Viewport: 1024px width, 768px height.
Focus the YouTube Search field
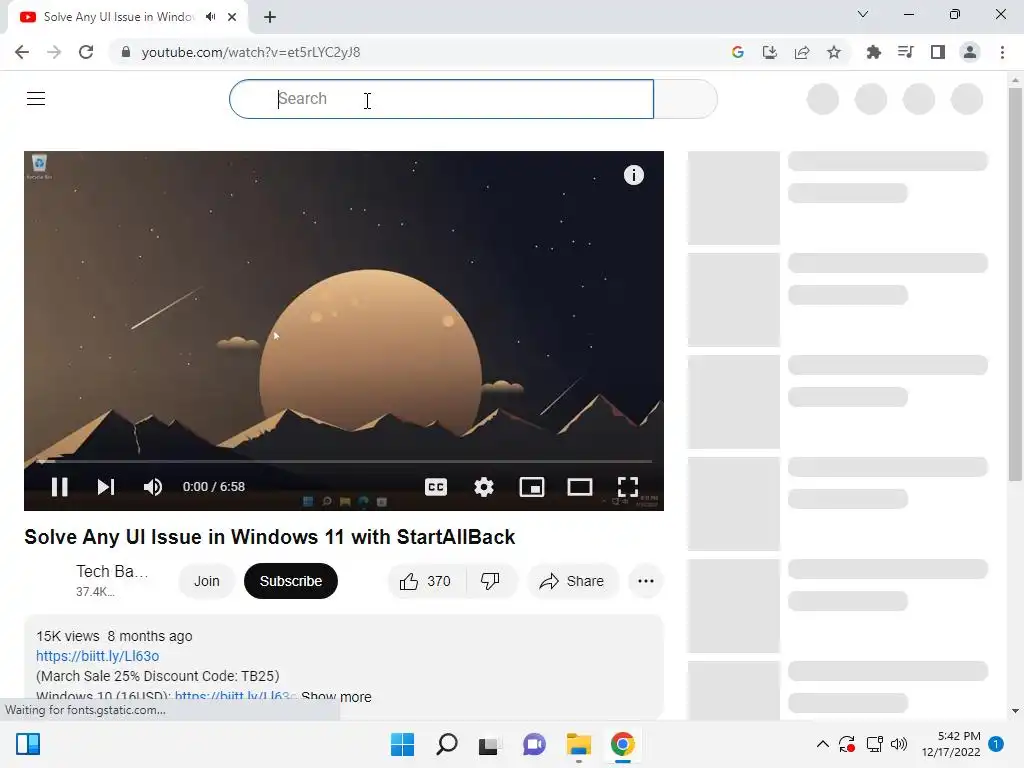pyautogui.click(x=441, y=99)
